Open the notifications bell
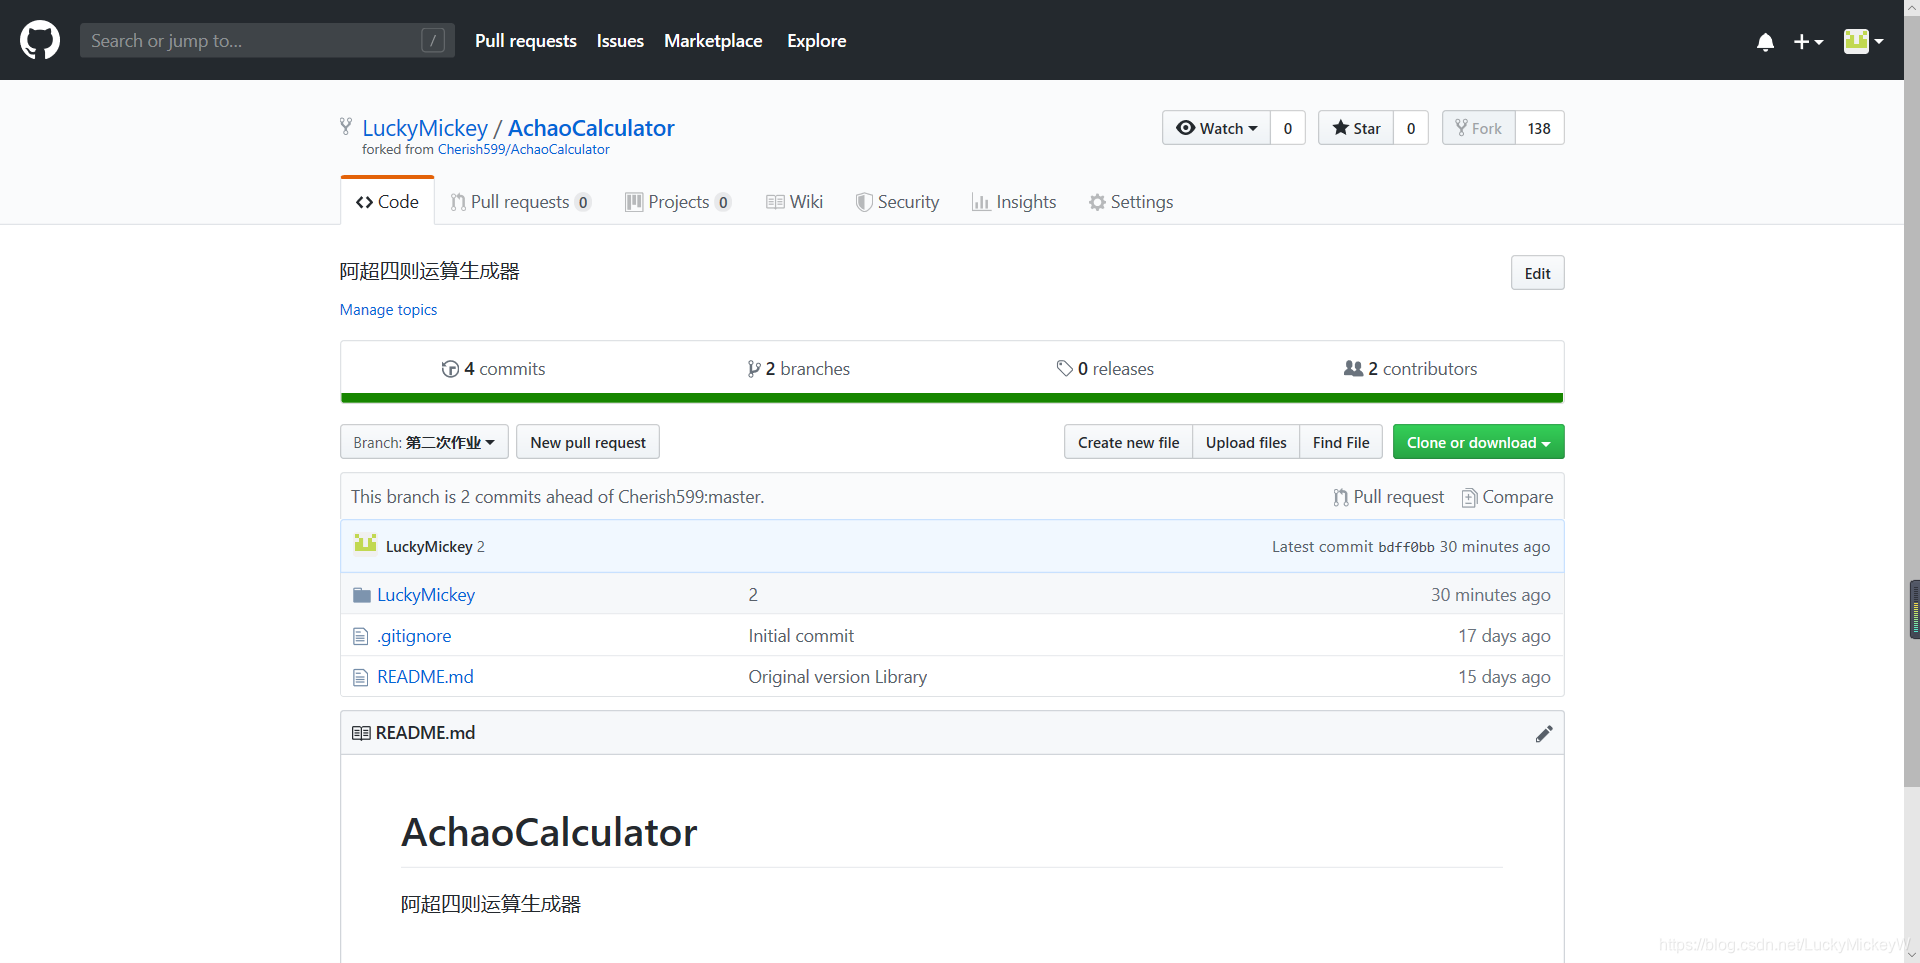Image resolution: width=1920 pixels, height=963 pixels. tap(1765, 41)
